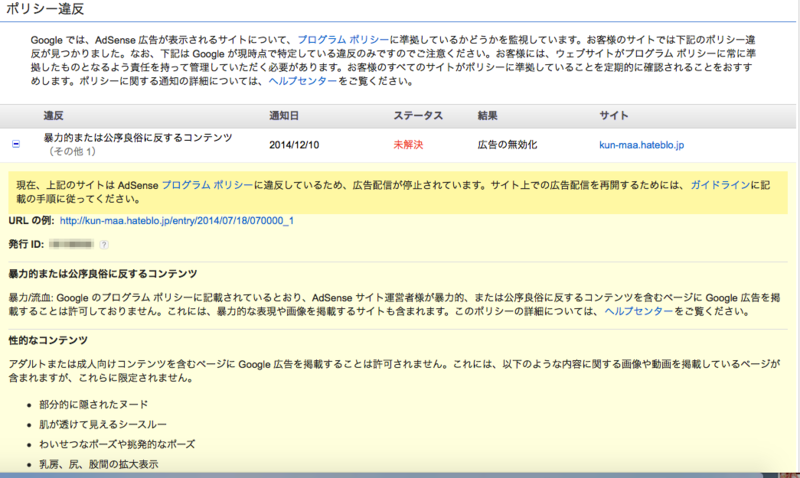
Task: Click the わいせつなポーズや挑発的なポーズ bullet item
Action: (117, 444)
